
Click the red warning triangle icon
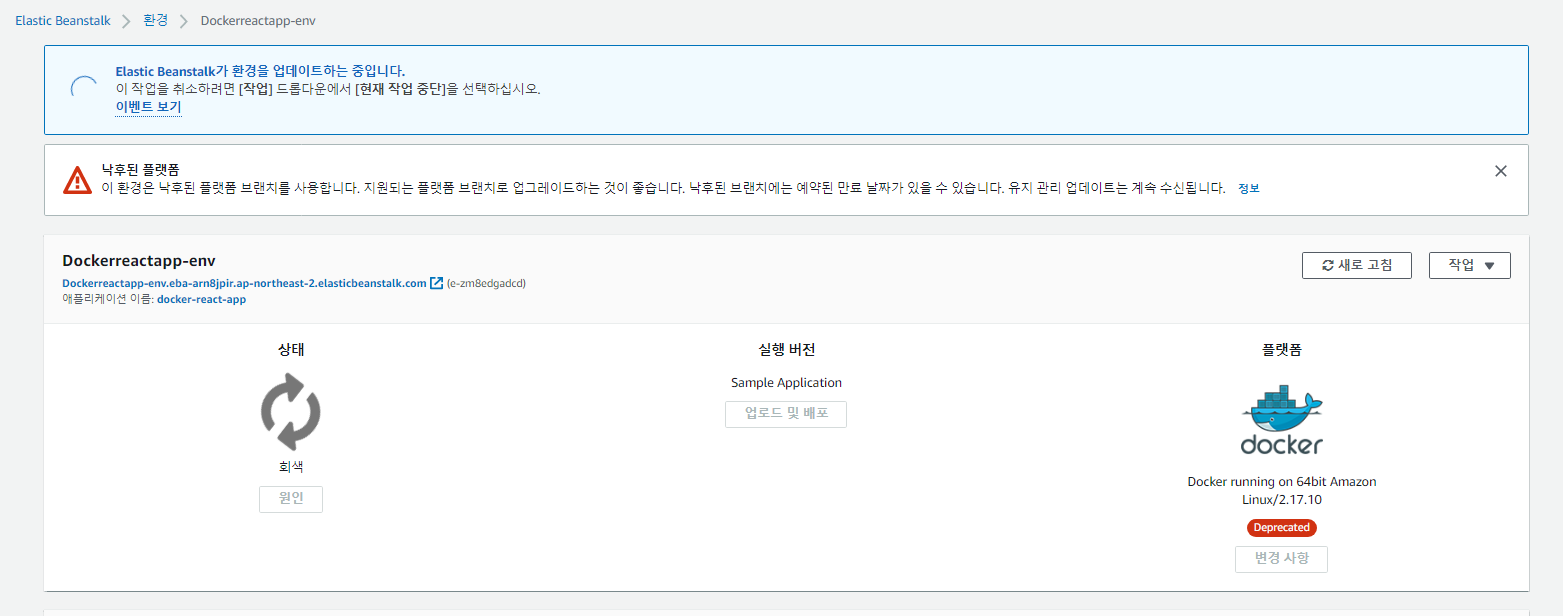click(x=77, y=180)
